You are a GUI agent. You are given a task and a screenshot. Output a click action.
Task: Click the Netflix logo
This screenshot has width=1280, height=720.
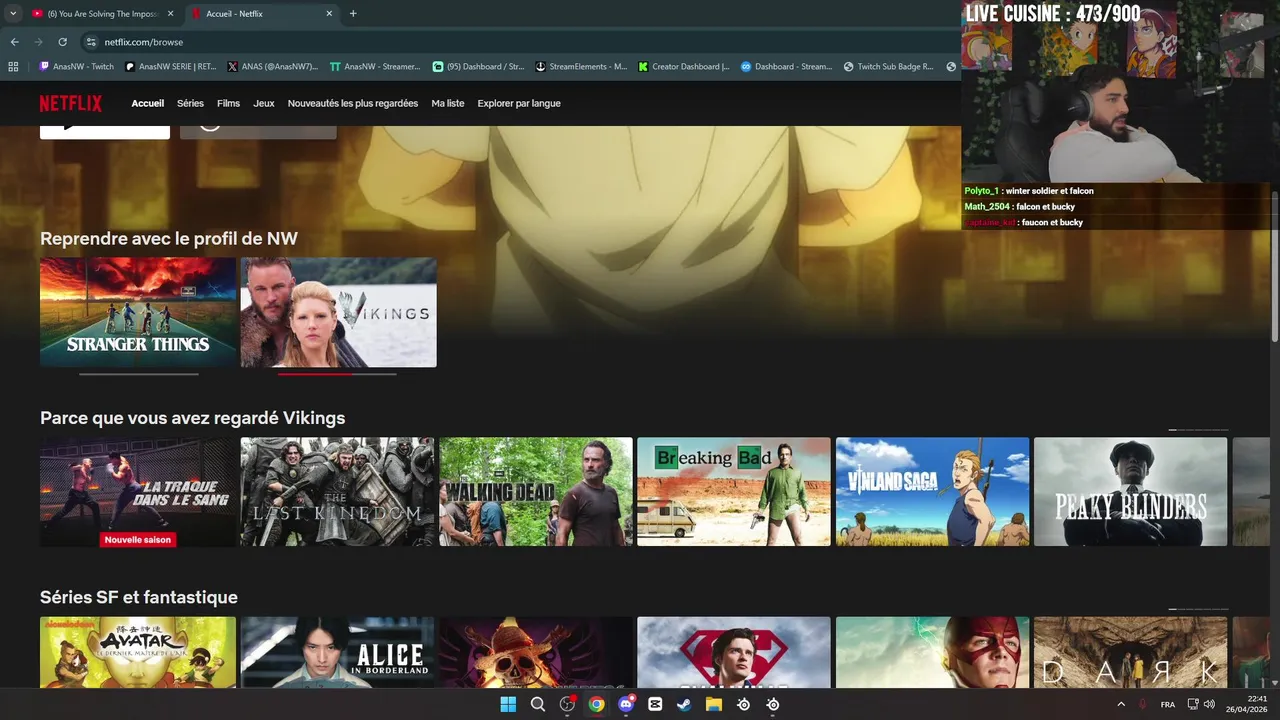point(70,103)
